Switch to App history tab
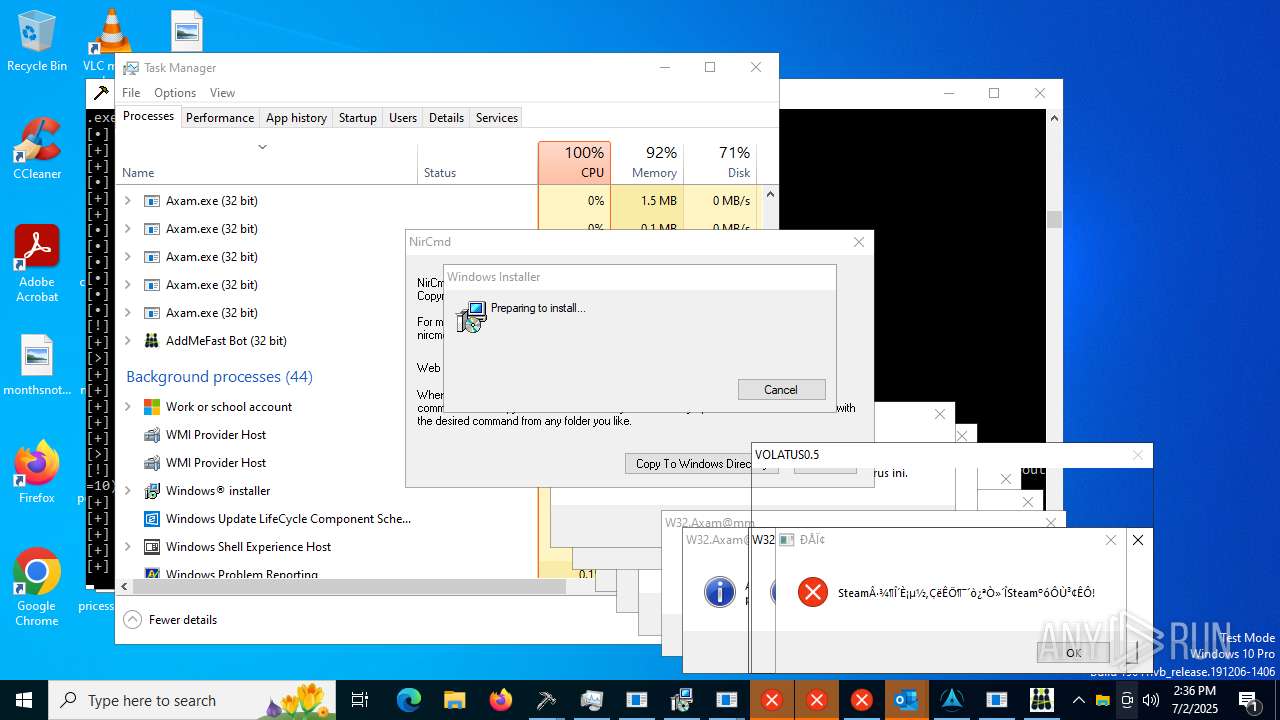1280x720 pixels. coord(296,118)
